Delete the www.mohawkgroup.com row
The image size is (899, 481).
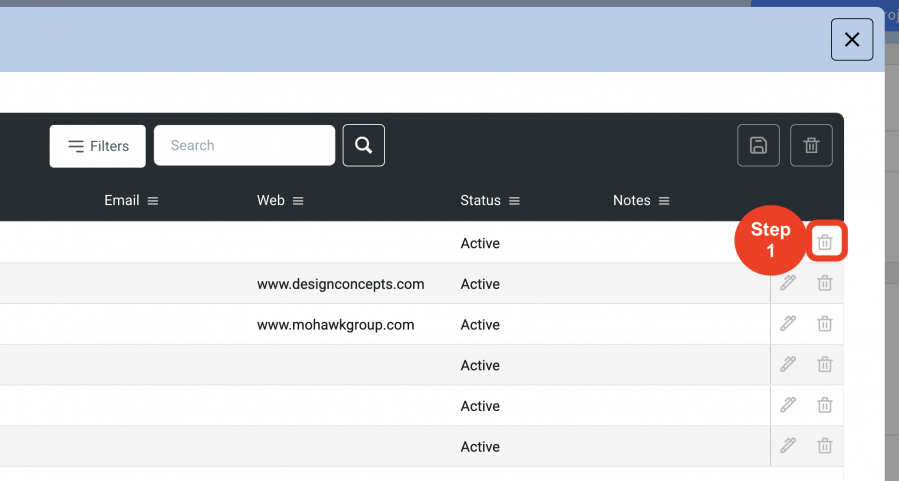(824, 323)
